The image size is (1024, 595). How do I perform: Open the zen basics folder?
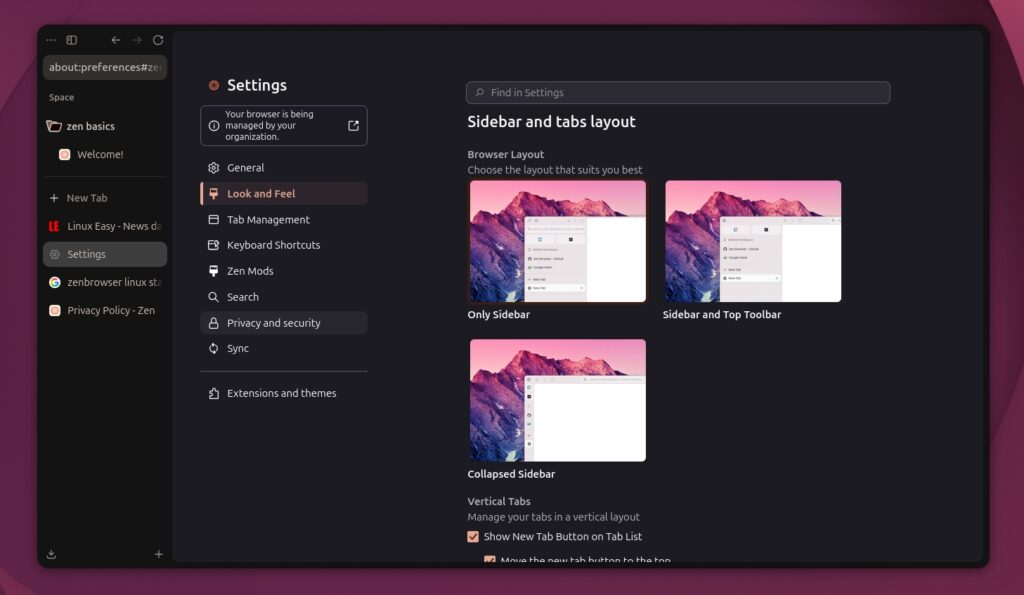[x=105, y=126]
